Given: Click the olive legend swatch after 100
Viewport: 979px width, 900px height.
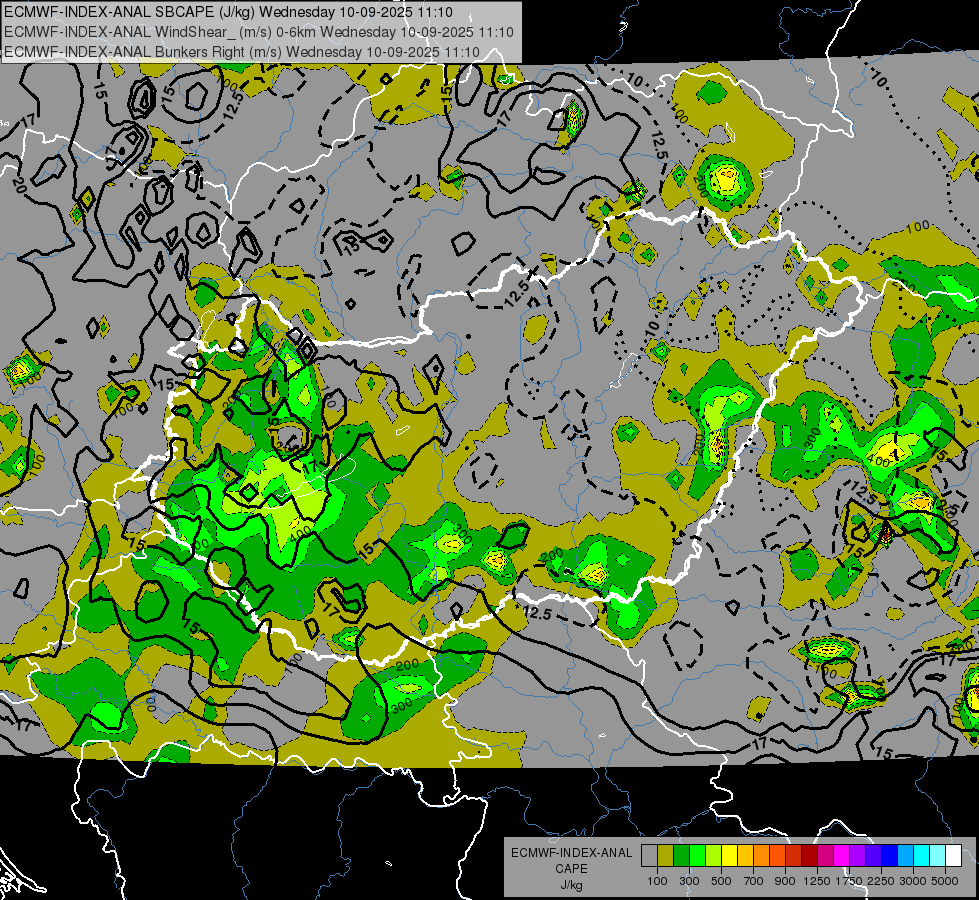Looking at the screenshot, I should (x=665, y=856).
